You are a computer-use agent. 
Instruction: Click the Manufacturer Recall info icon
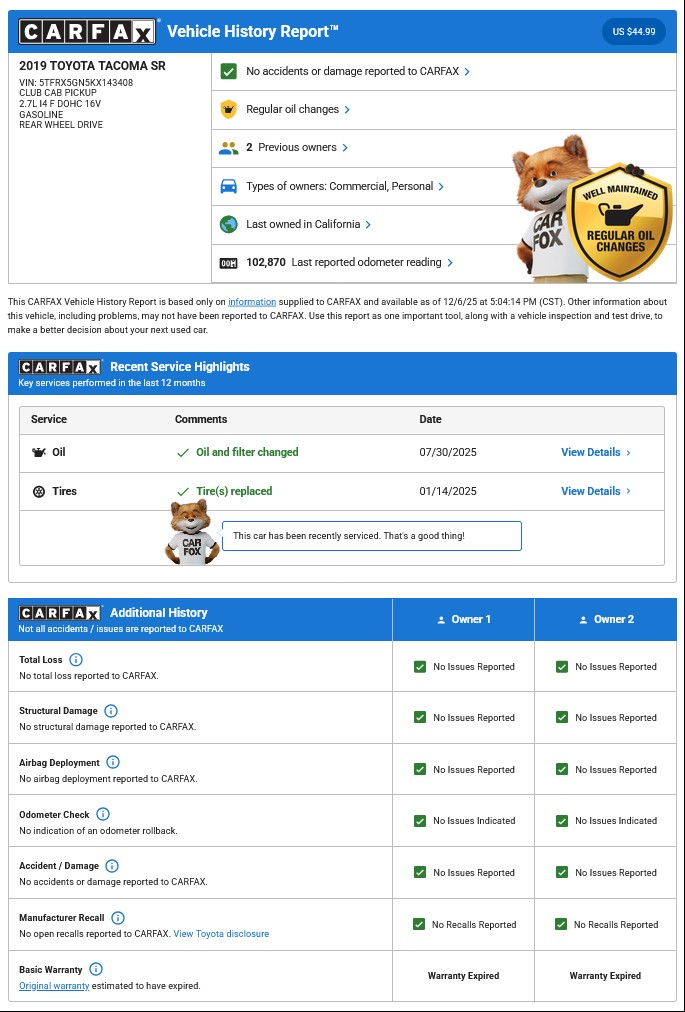[x=118, y=918]
